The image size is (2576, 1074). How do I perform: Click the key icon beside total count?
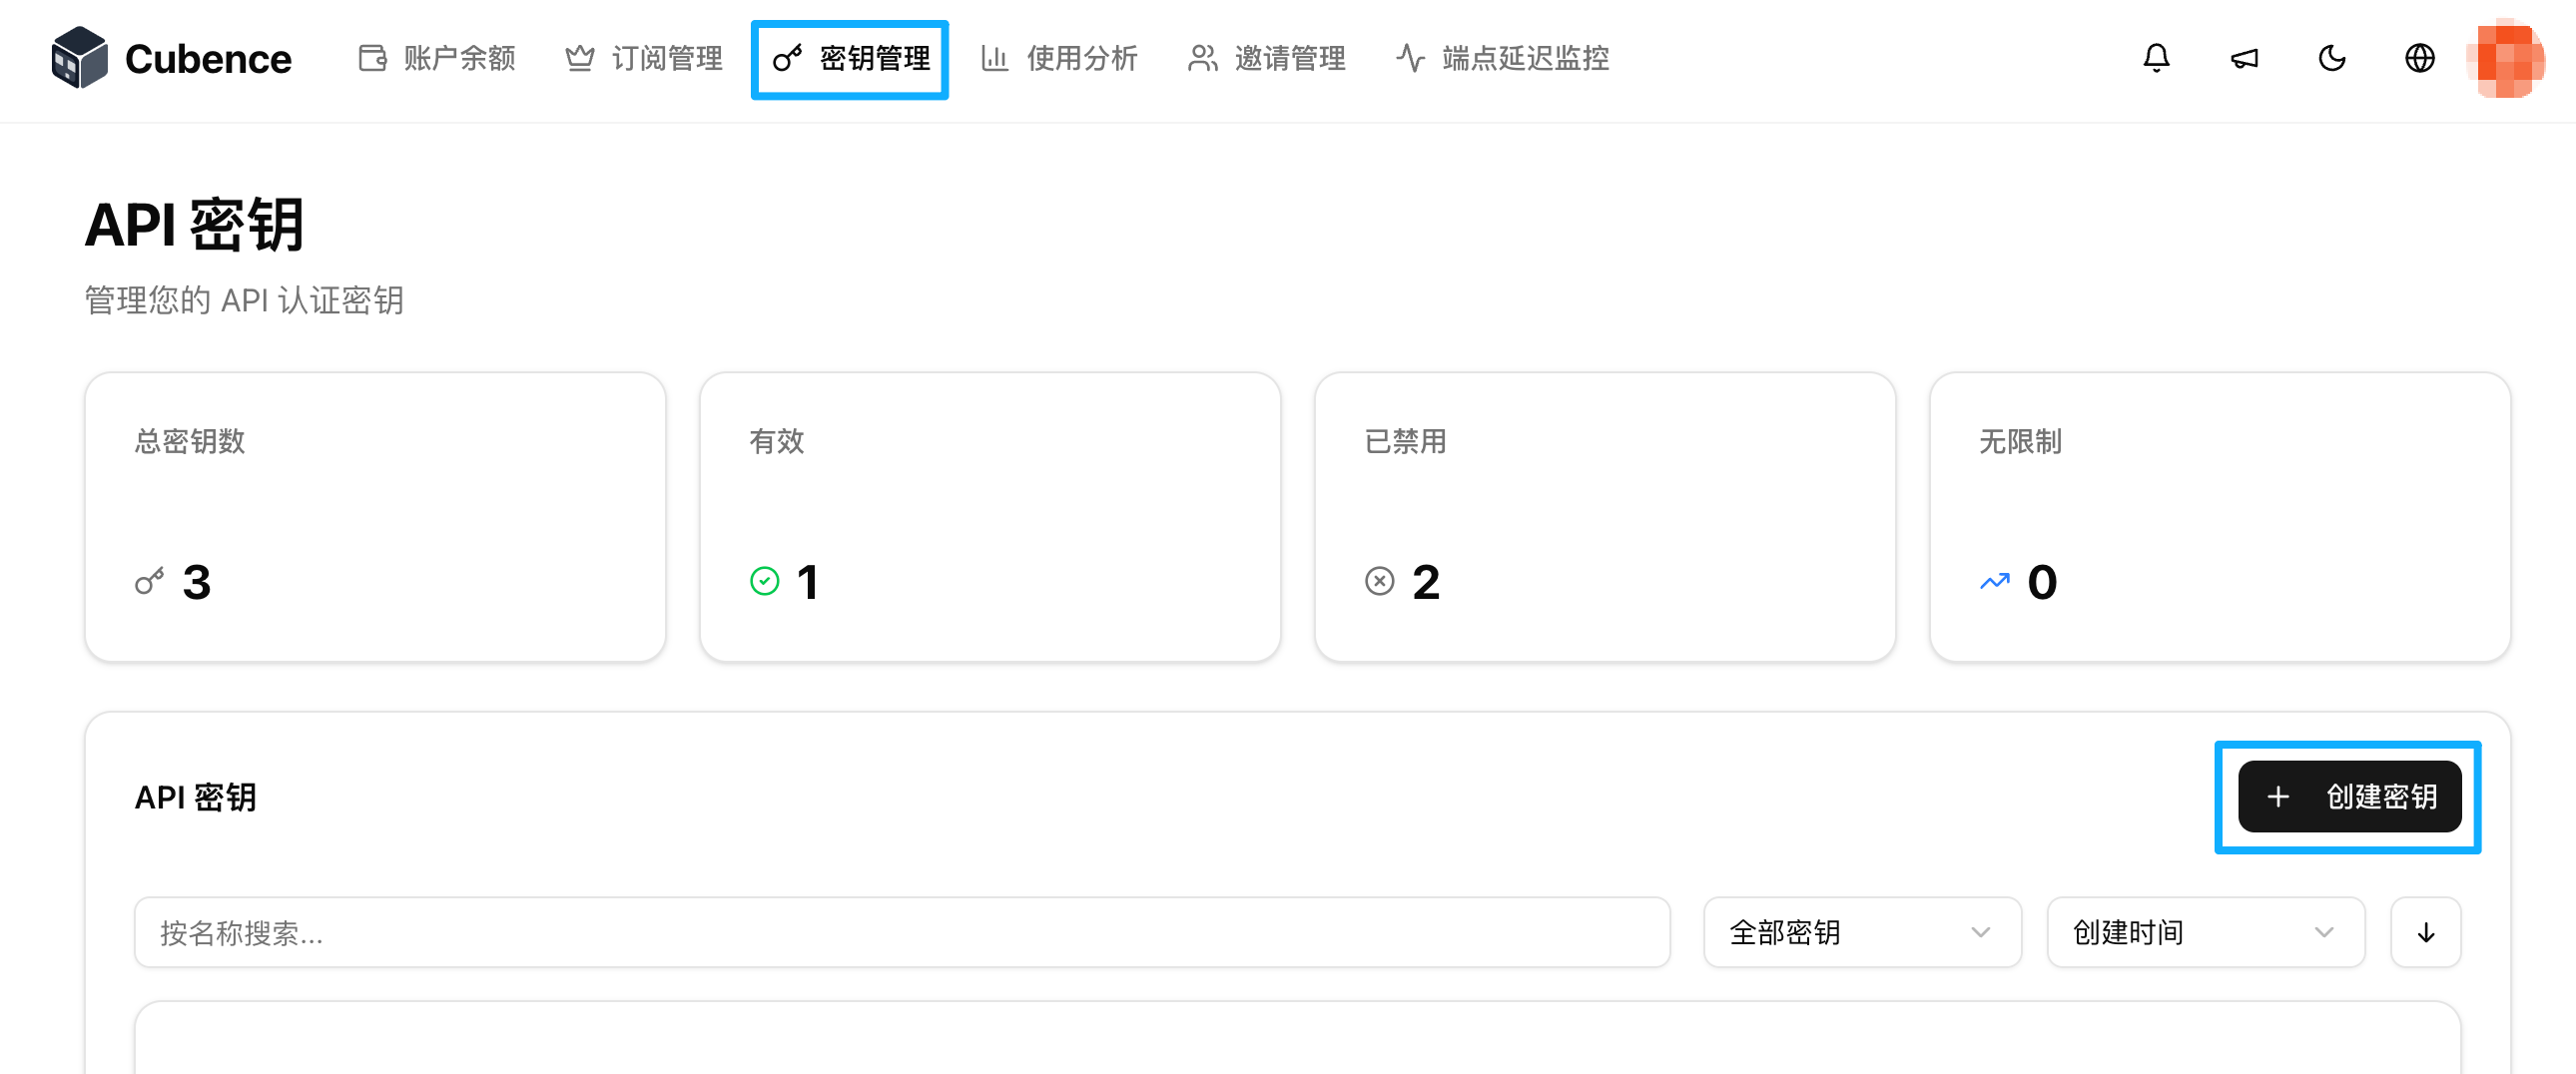pyautogui.click(x=149, y=581)
